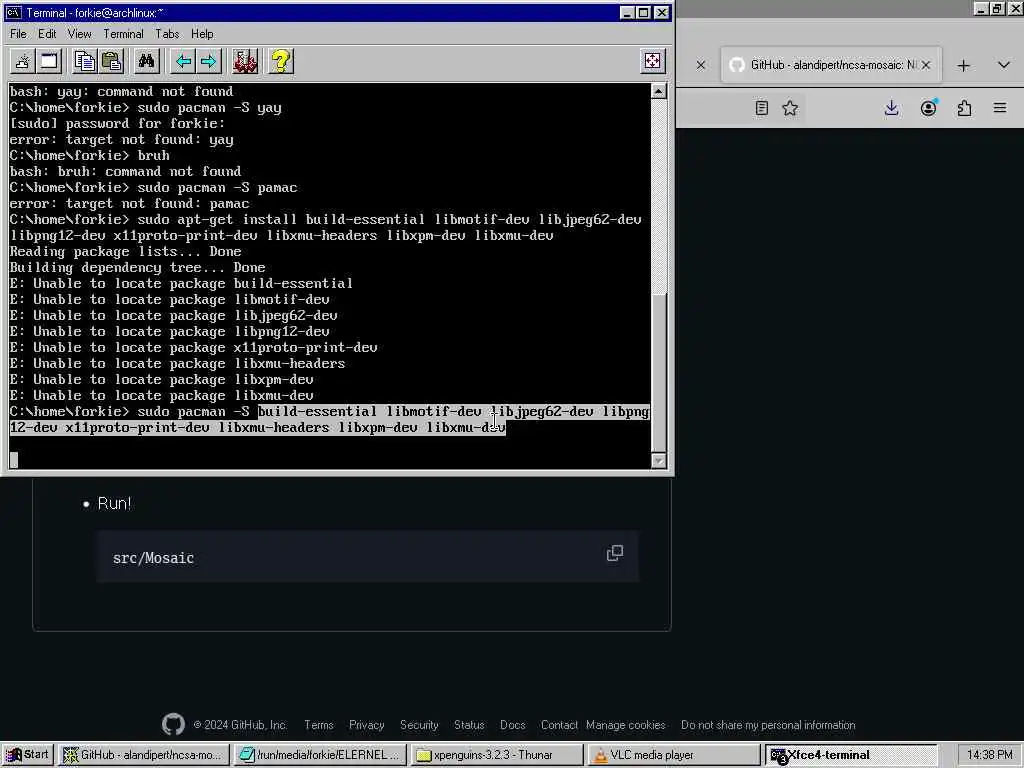This screenshot has height=768, width=1024.
Task: Click the terminal scrollbar thumb
Action: coord(658,372)
